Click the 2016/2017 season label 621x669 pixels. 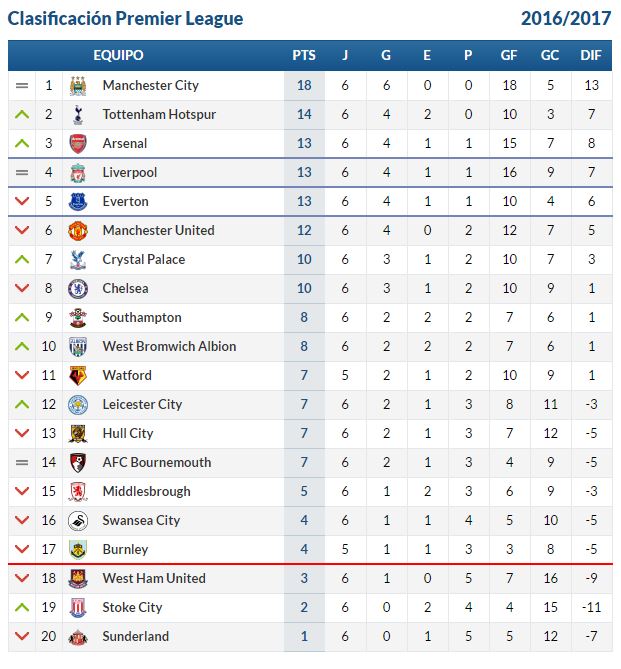click(x=566, y=18)
